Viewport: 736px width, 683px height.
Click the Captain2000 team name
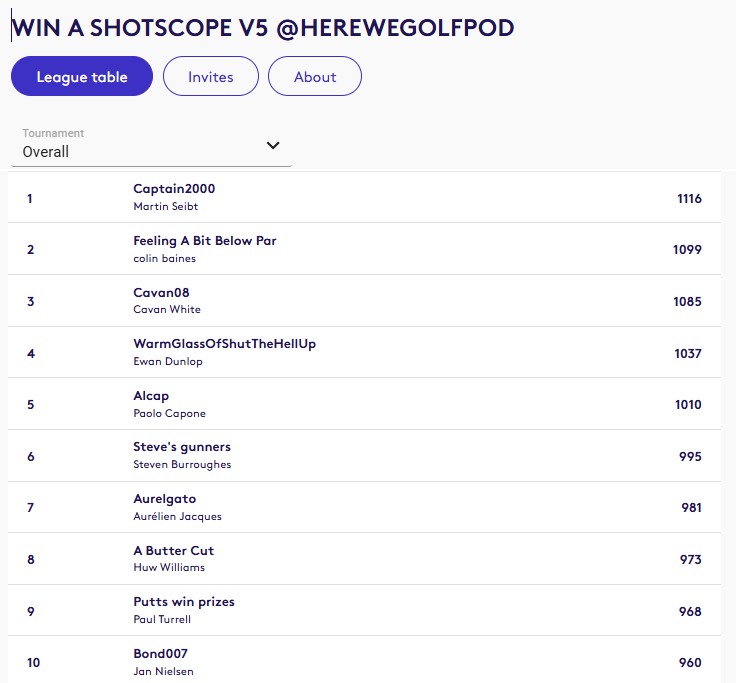[174, 189]
